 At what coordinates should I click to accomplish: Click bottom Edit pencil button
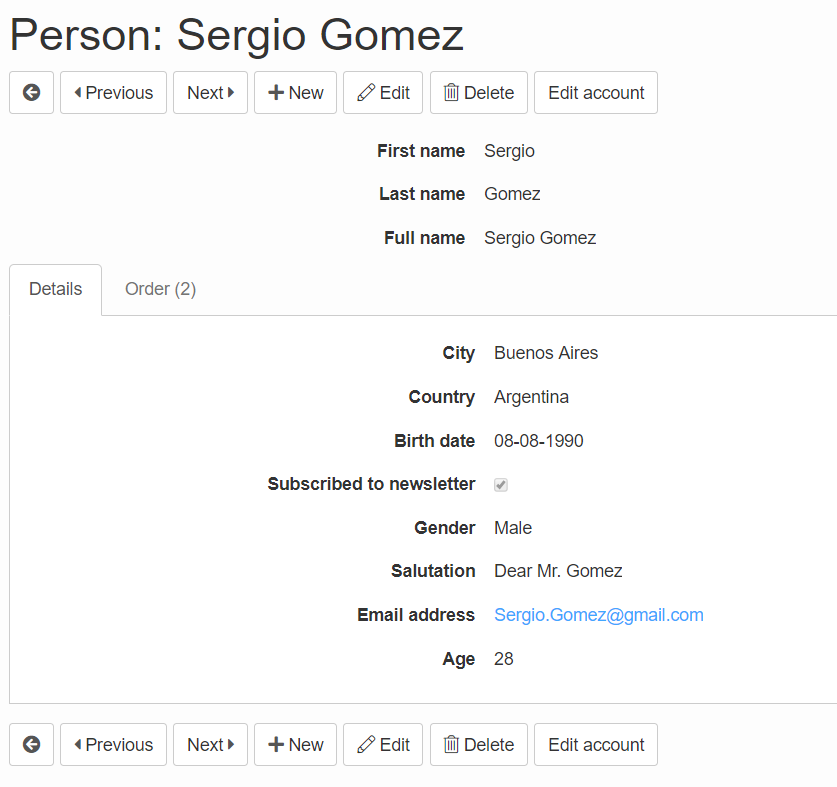point(383,744)
